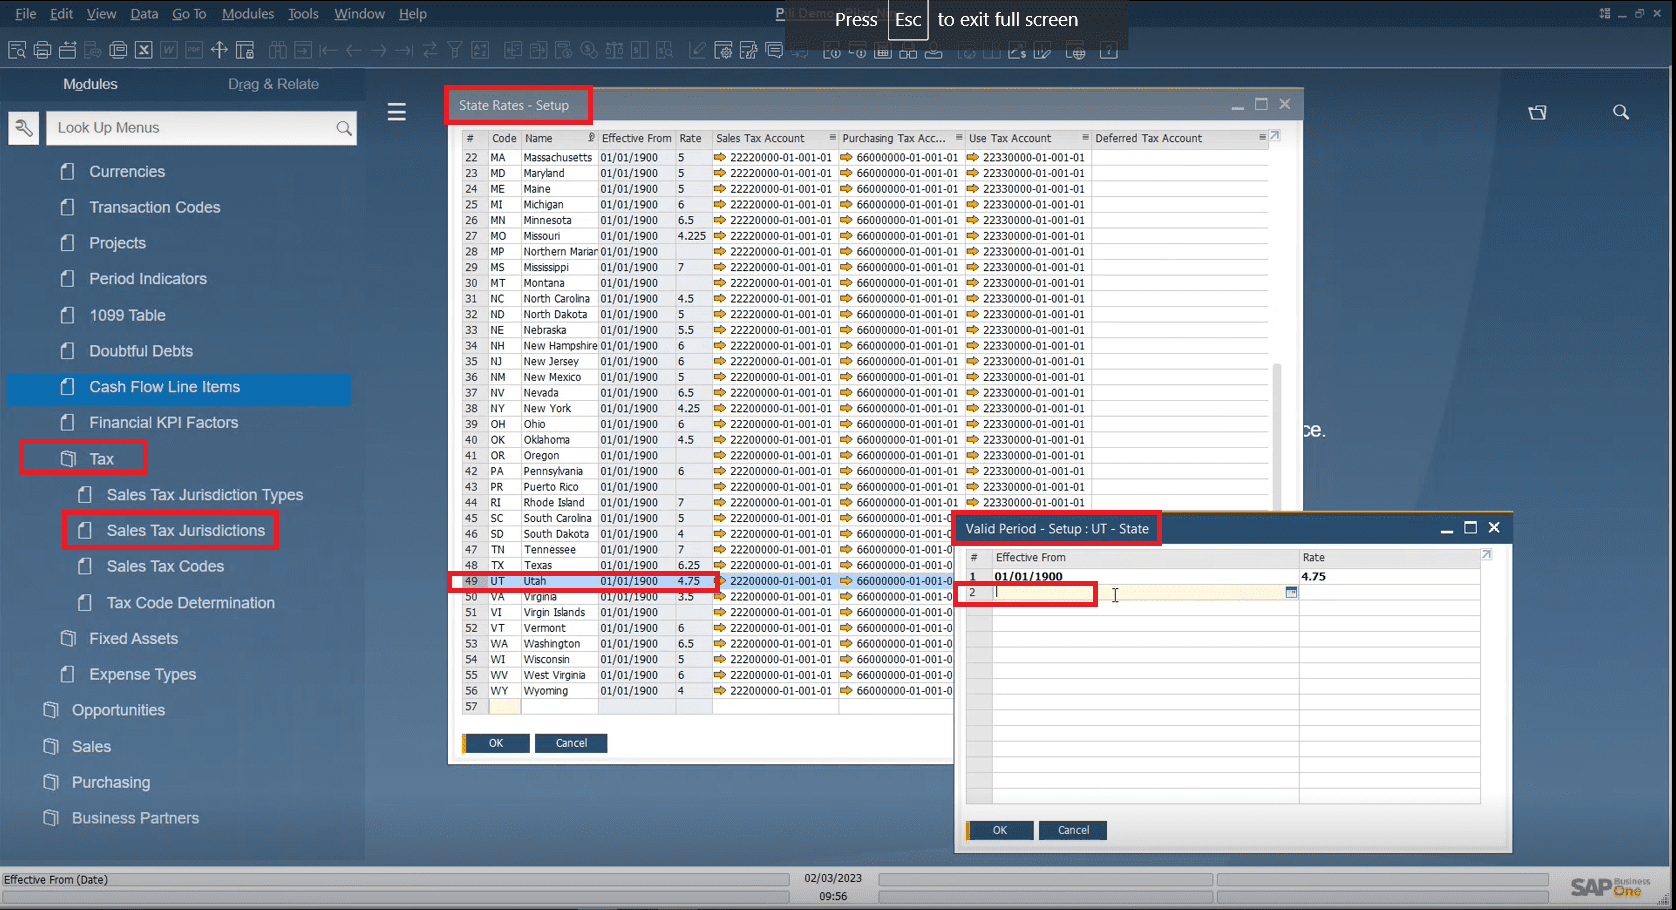Open Help with the question mark icon
This screenshot has width=1676, height=910.
[x=1108, y=50]
